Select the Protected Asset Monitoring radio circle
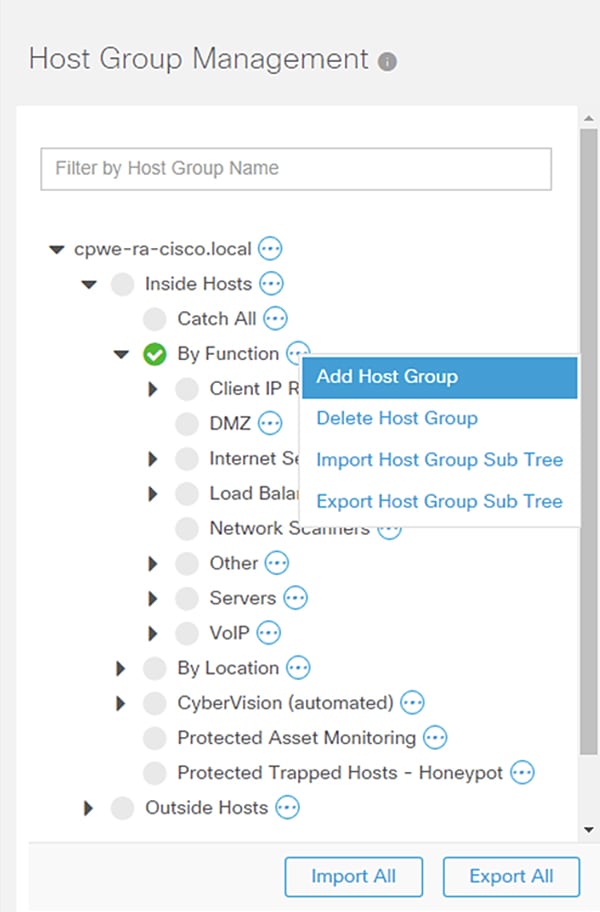 coord(155,738)
